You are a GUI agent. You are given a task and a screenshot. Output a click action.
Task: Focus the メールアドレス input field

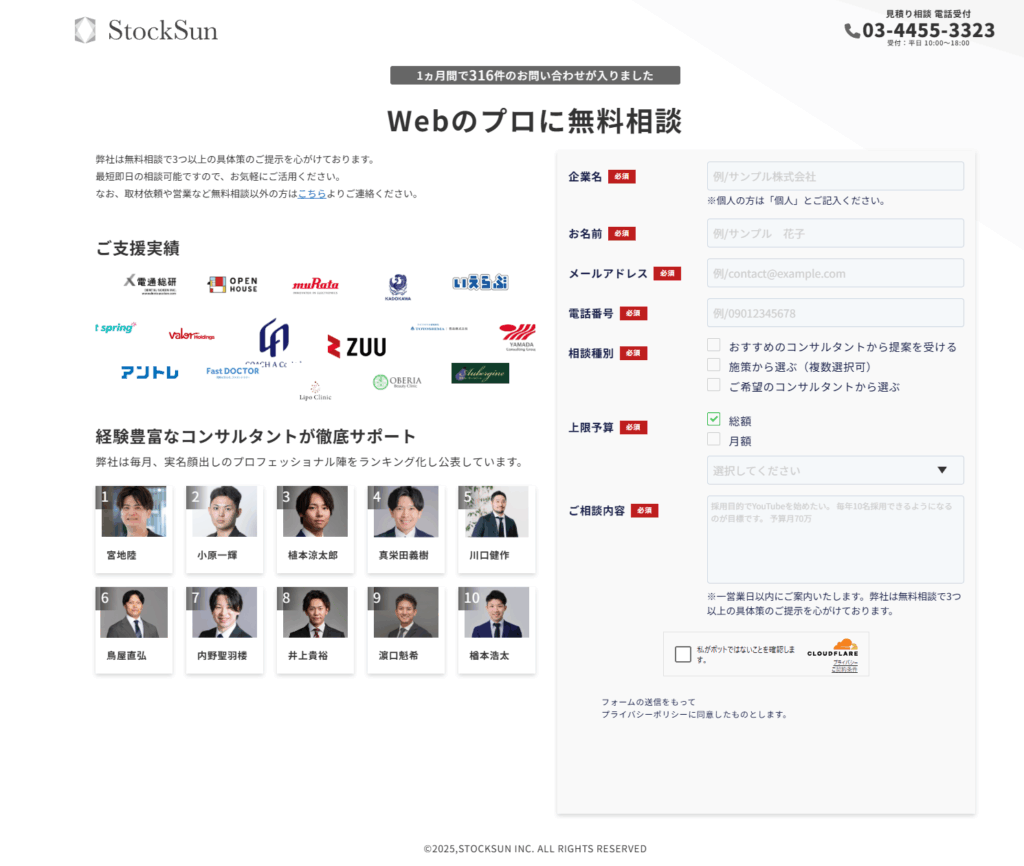[x=835, y=273]
